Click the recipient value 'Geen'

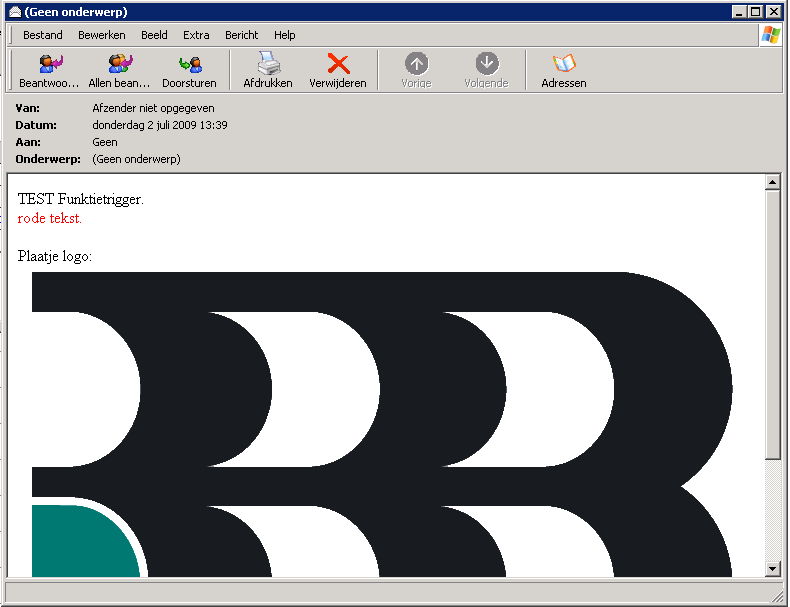click(105, 142)
